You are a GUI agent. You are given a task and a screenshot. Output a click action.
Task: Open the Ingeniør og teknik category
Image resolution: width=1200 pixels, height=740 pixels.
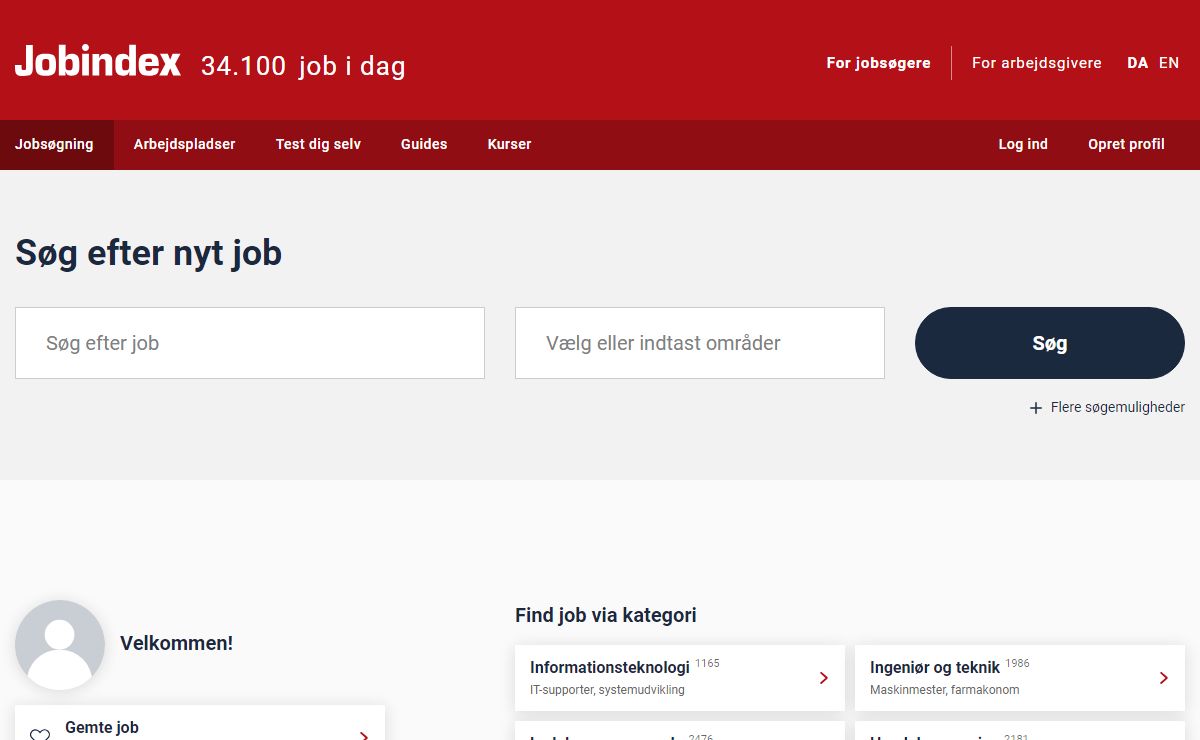coord(1020,678)
